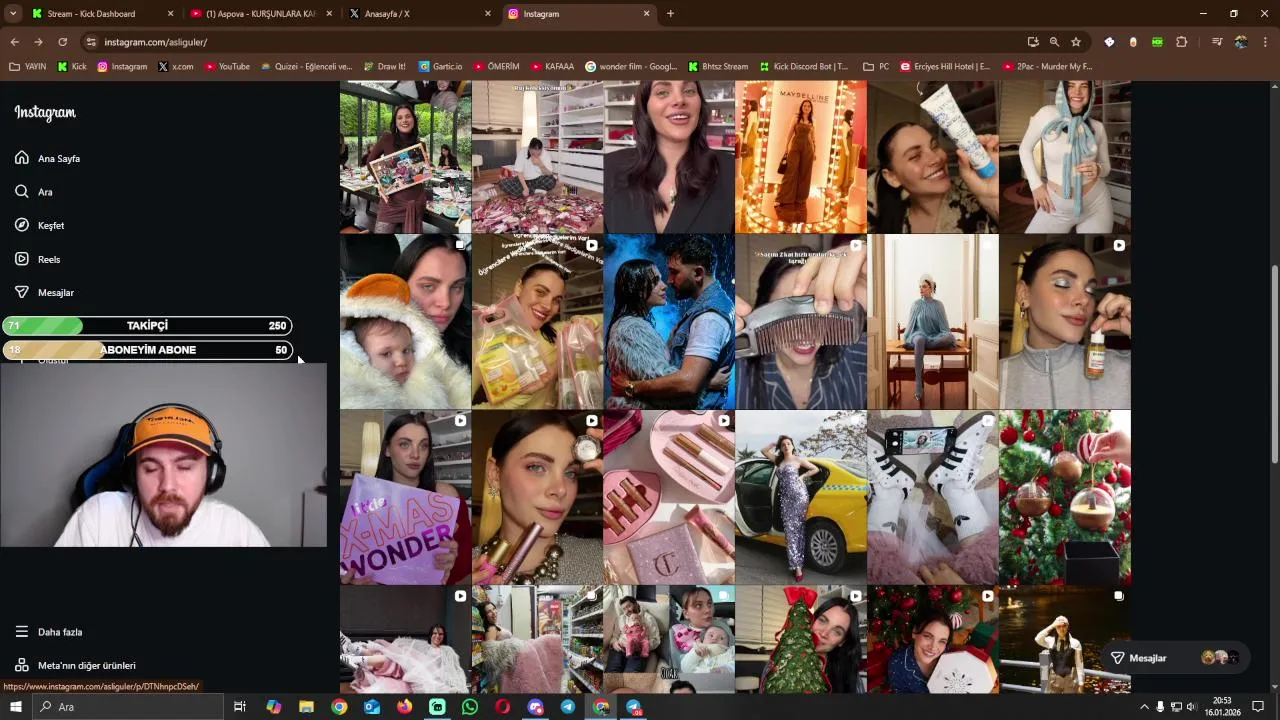Open Mesajlar in the left sidebar
The height and width of the screenshot is (720, 1280).
tap(44, 292)
